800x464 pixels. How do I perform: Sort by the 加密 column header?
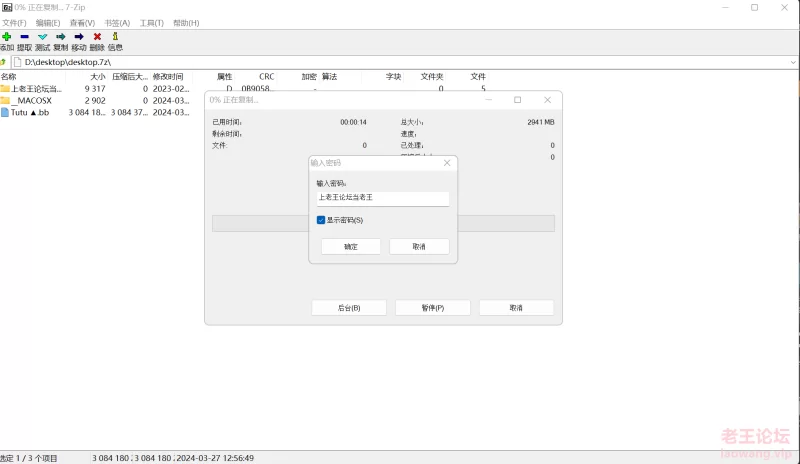click(309, 77)
